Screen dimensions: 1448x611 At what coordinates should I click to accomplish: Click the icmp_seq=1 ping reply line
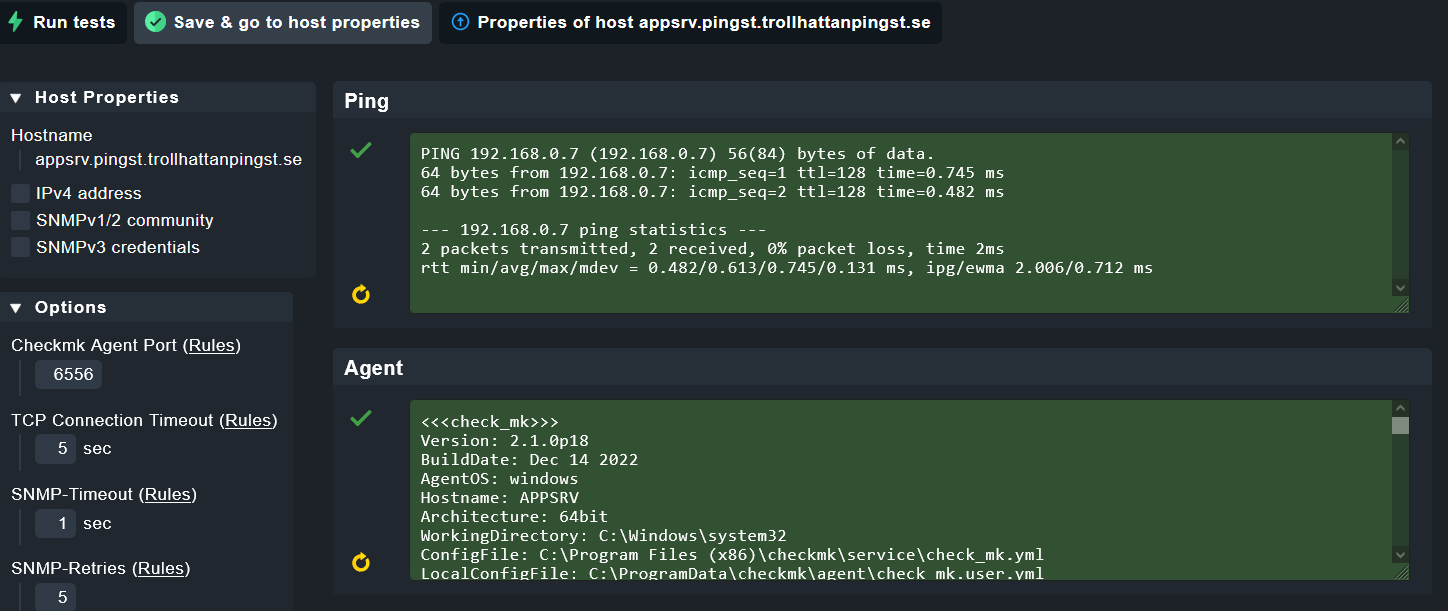click(712, 173)
